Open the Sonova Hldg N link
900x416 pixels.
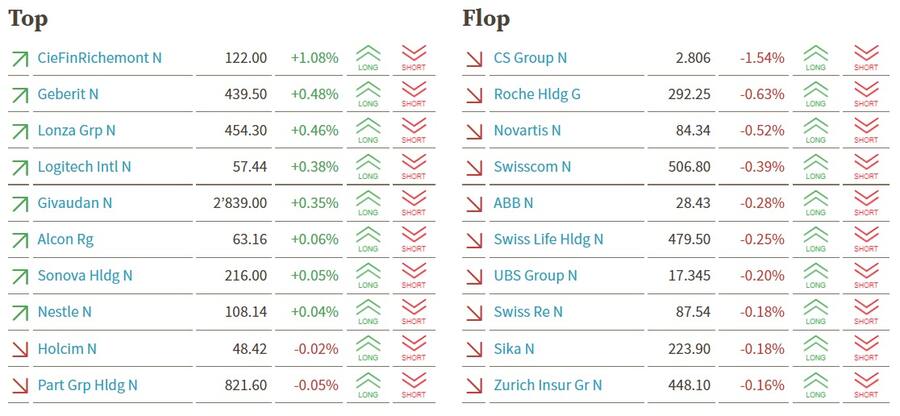85,276
